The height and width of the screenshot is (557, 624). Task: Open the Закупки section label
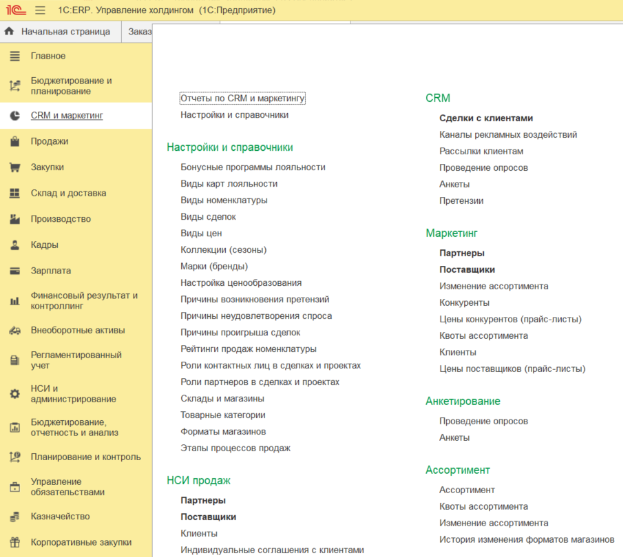pos(47,167)
